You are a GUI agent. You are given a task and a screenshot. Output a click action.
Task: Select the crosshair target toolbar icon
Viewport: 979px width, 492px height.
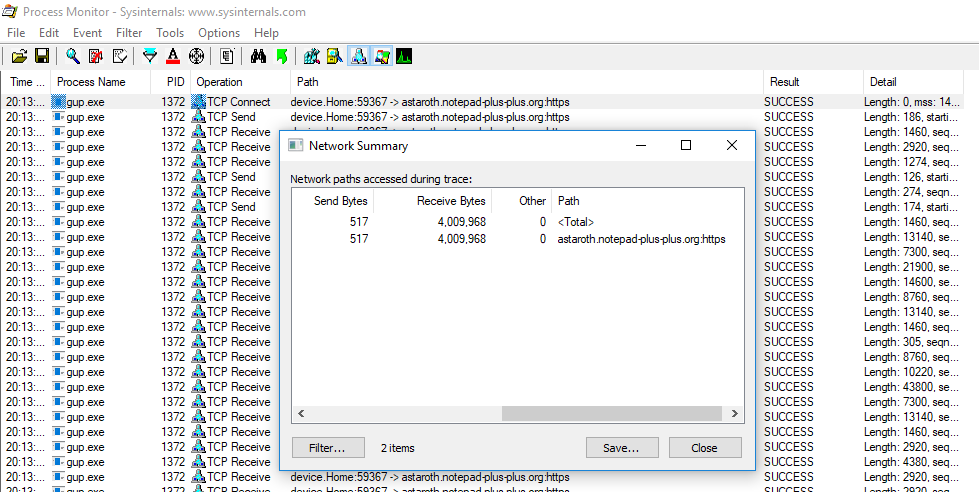pyautogui.click(x=196, y=57)
